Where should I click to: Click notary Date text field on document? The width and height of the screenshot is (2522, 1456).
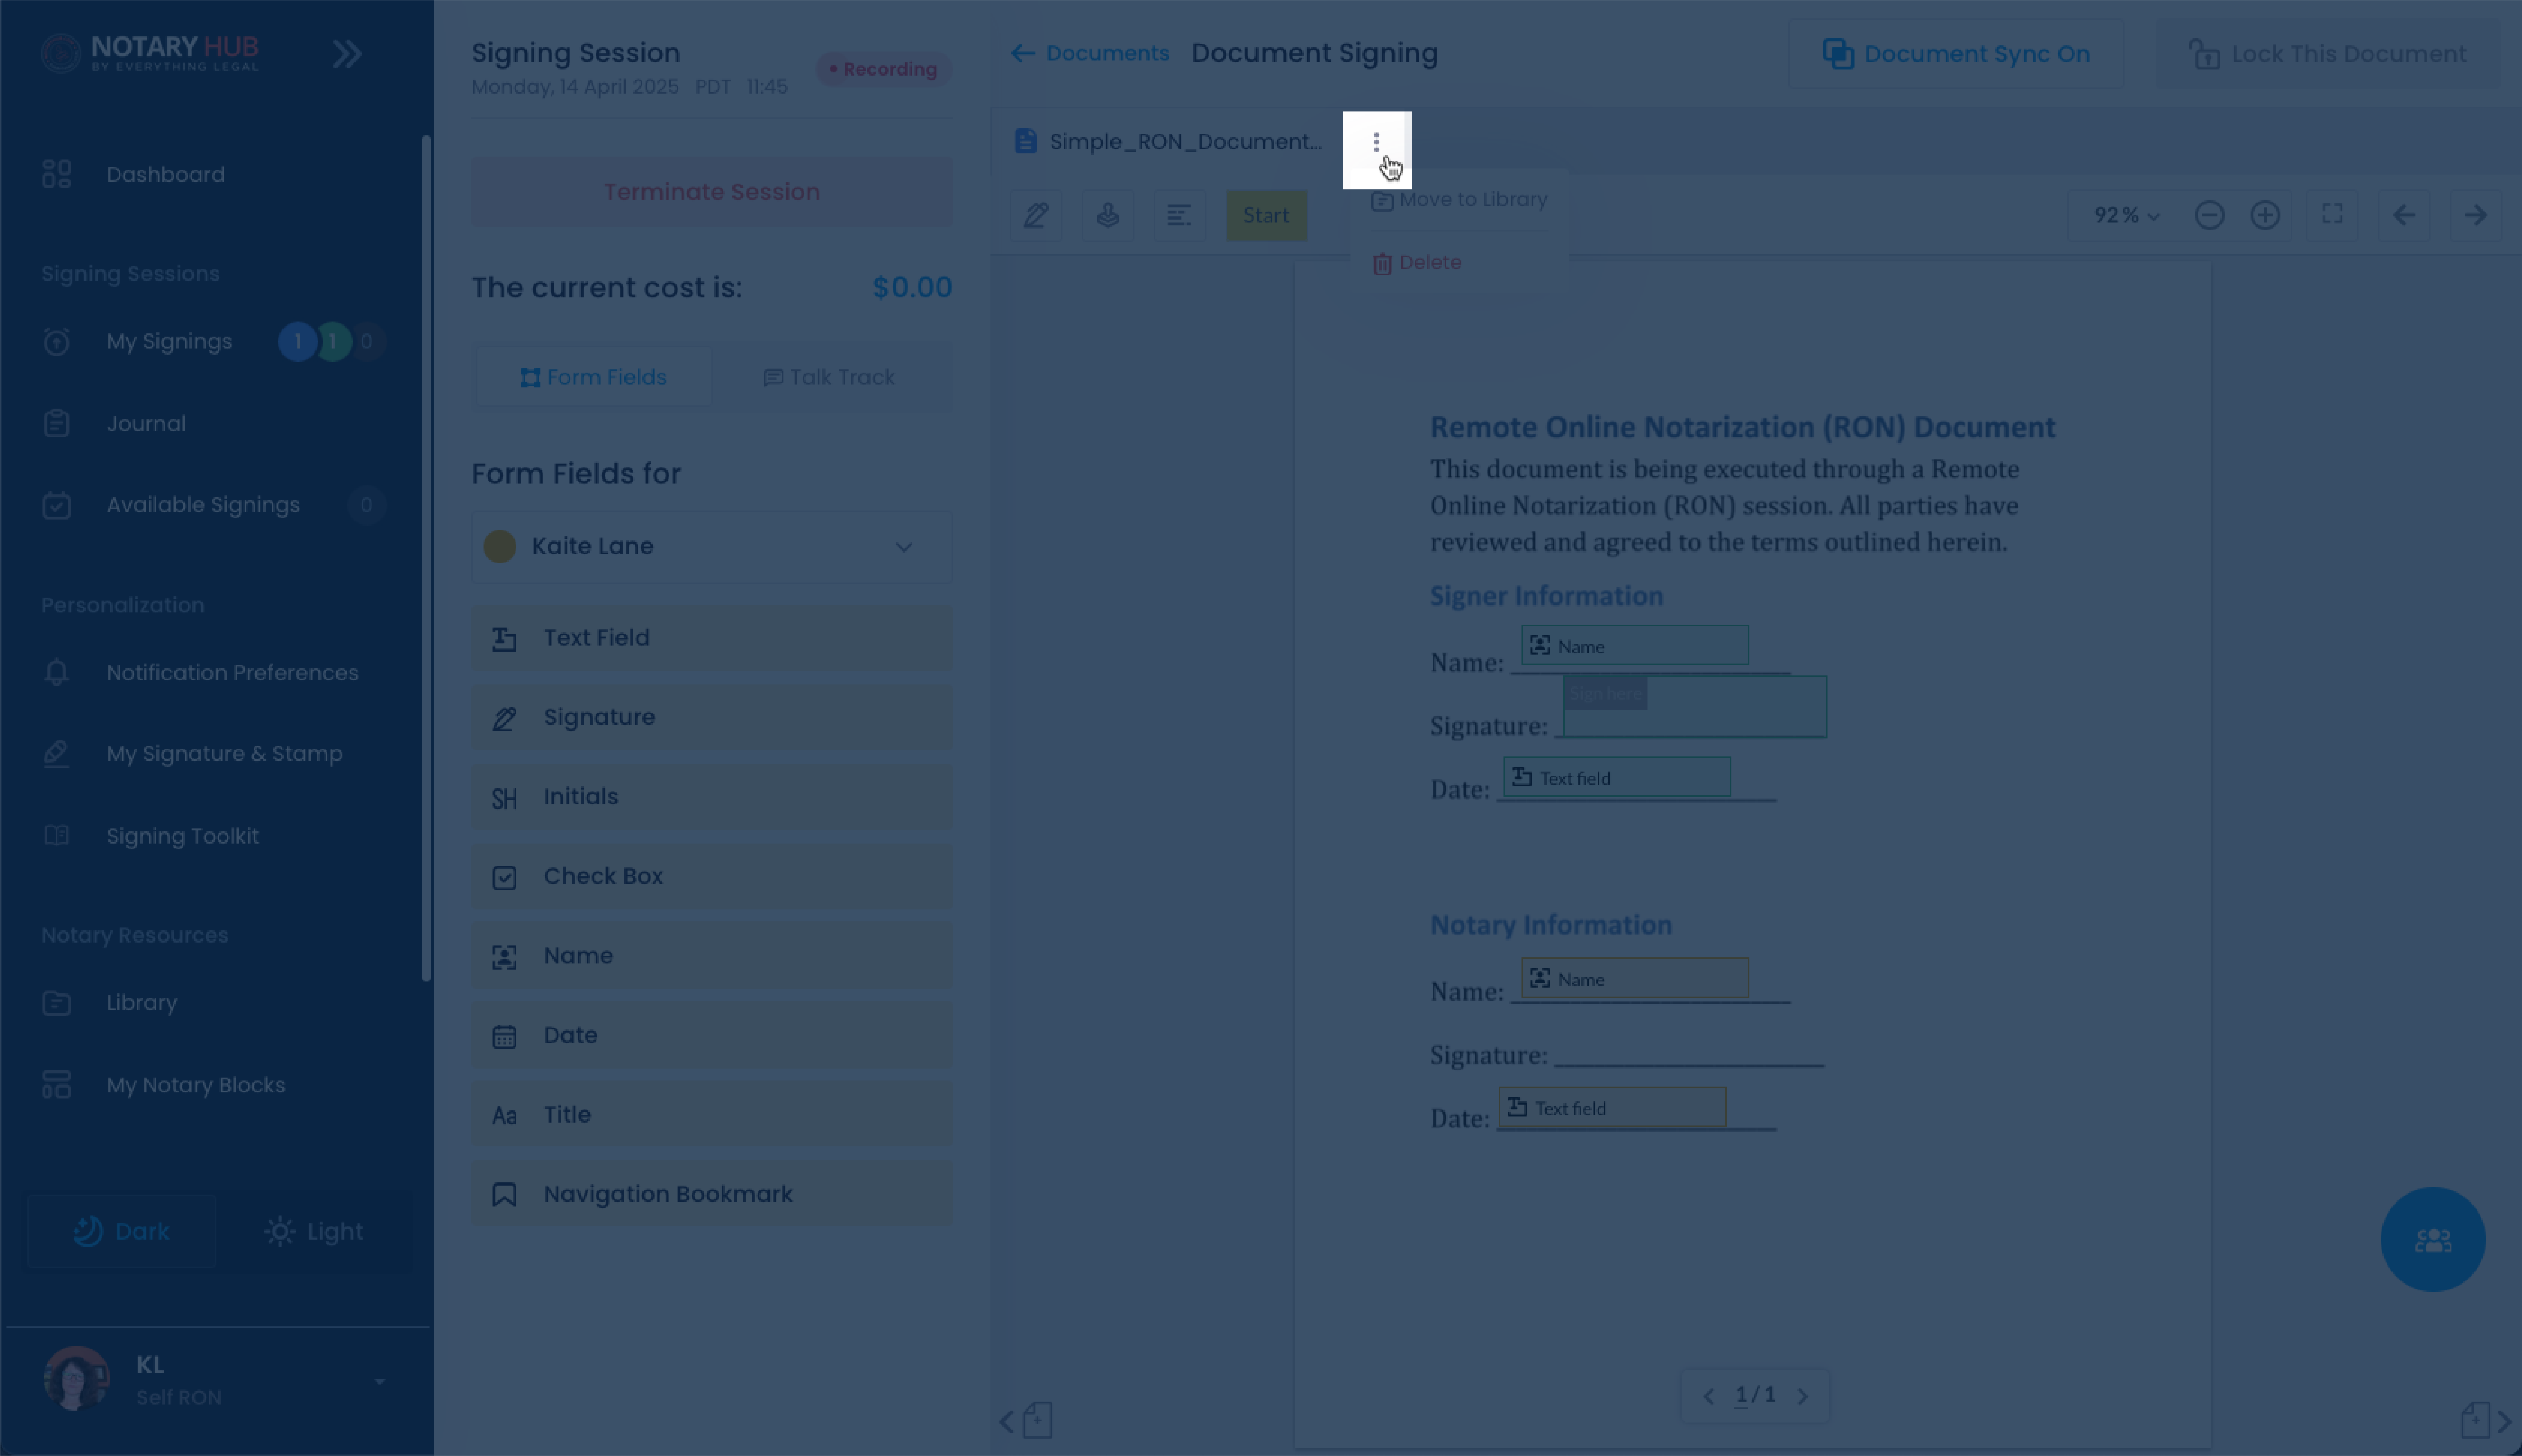click(1612, 1108)
